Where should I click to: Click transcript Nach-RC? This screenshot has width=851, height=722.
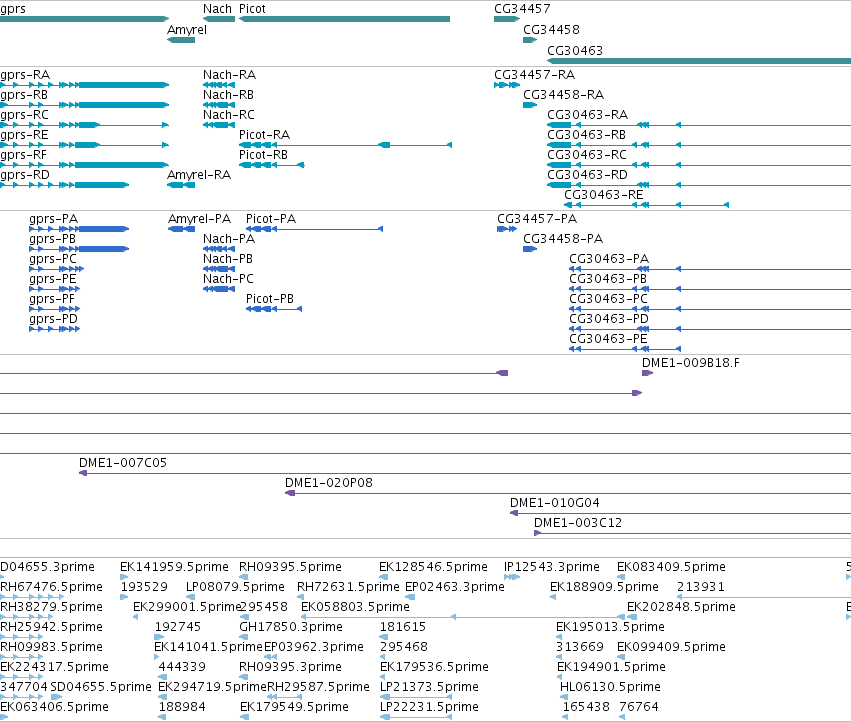pyautogui.click(x=219, y=125)
